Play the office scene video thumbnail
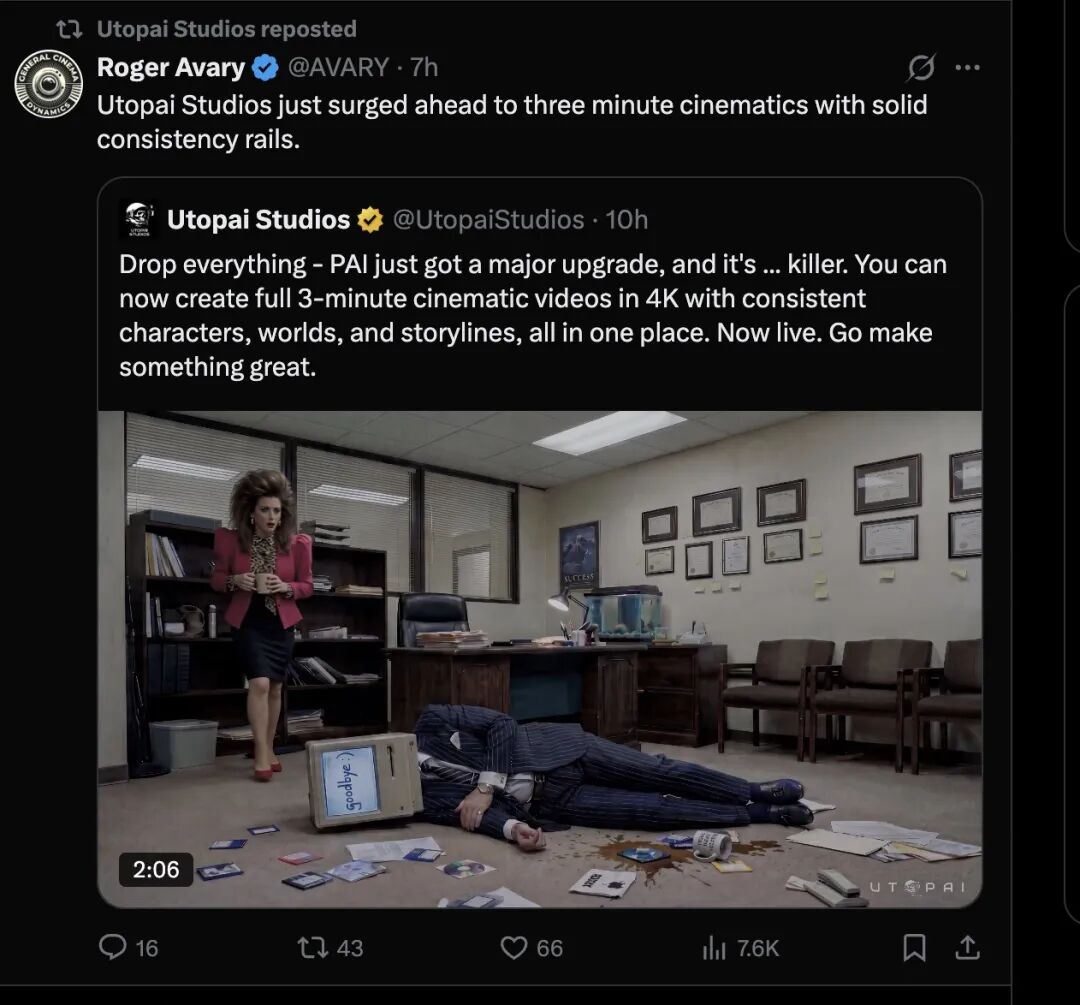This screenshot has height=1005, width=1080. click(x=540, y=658)
